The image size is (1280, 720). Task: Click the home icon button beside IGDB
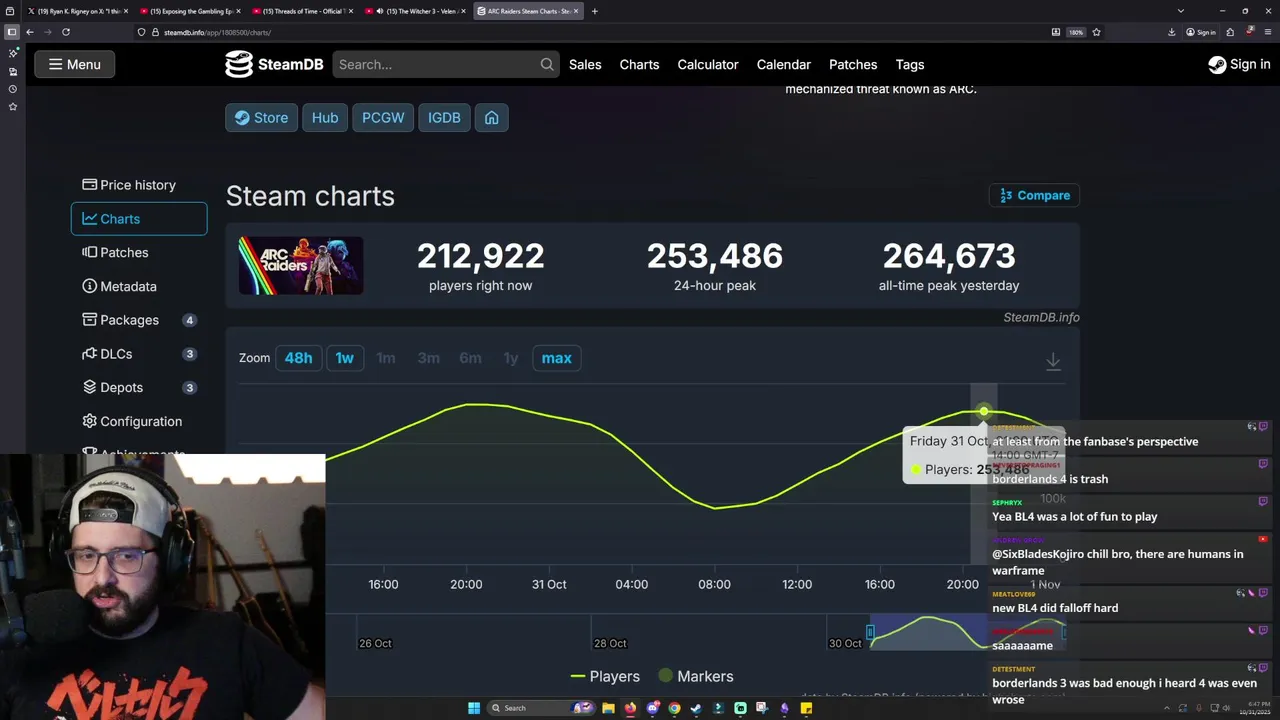491,118
